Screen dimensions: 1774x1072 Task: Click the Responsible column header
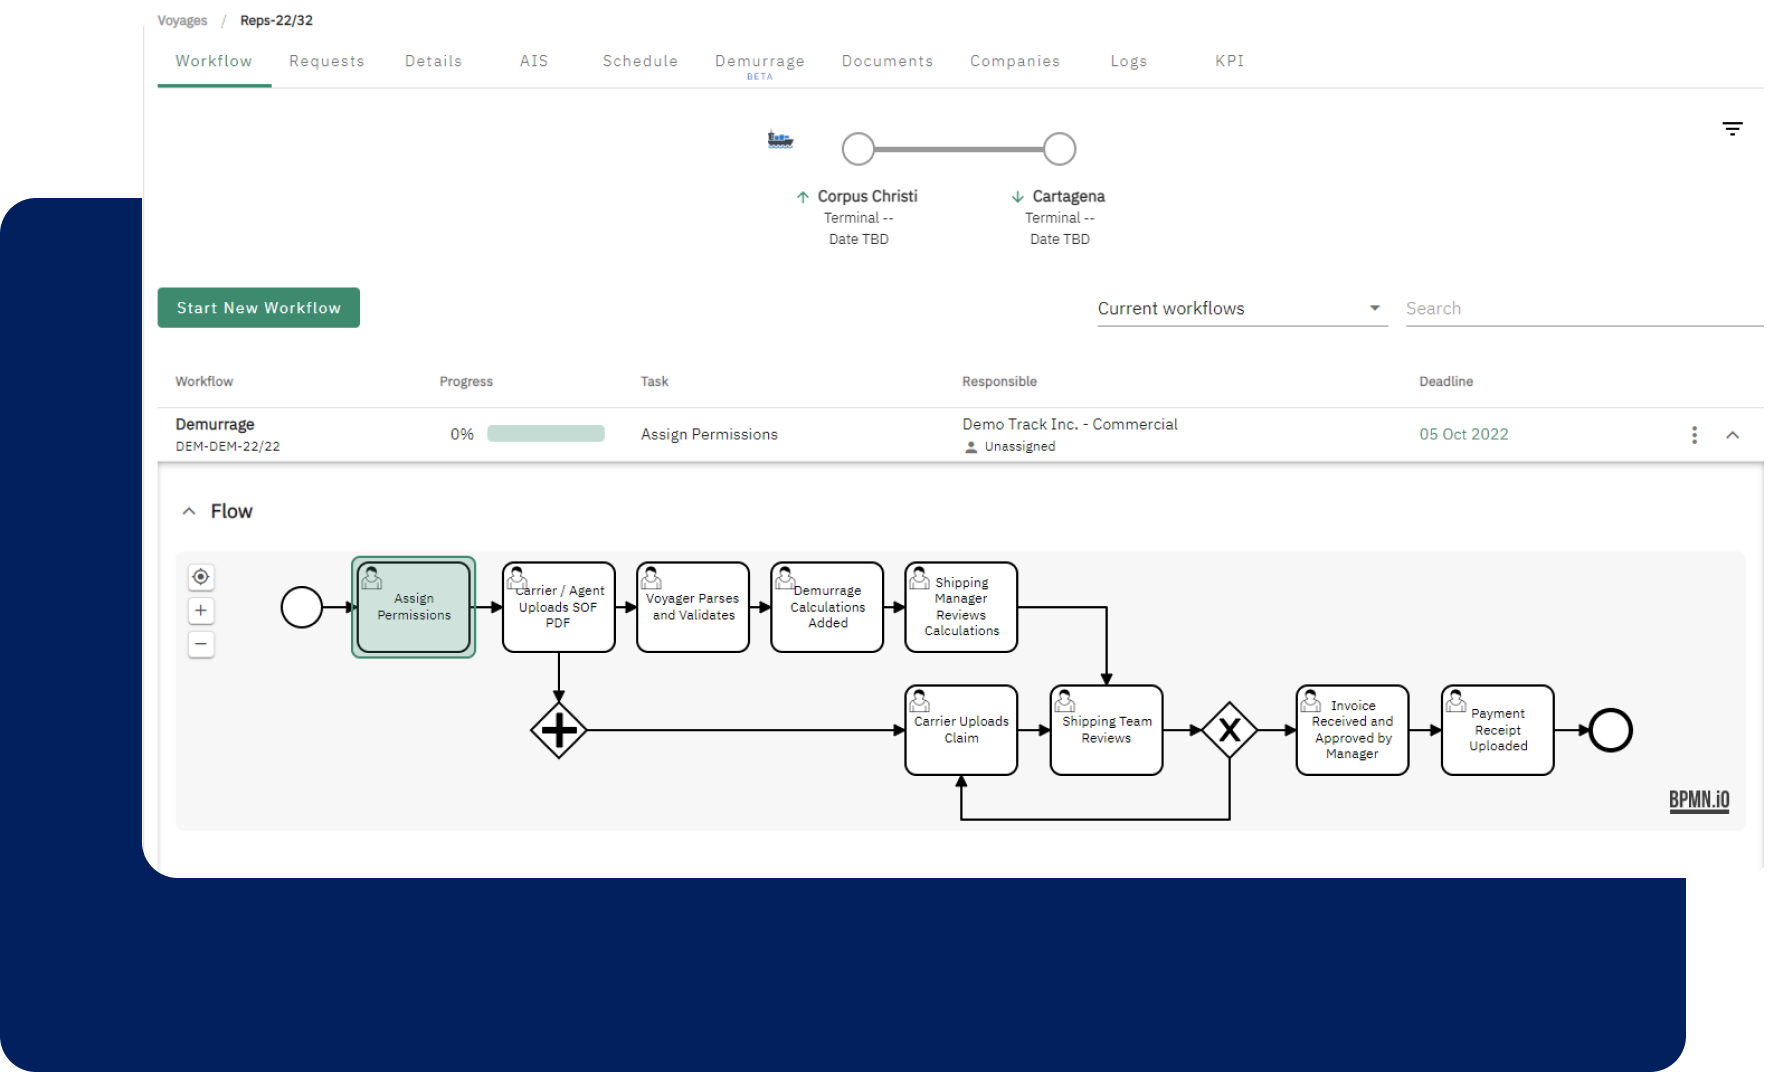pos(999,381)
